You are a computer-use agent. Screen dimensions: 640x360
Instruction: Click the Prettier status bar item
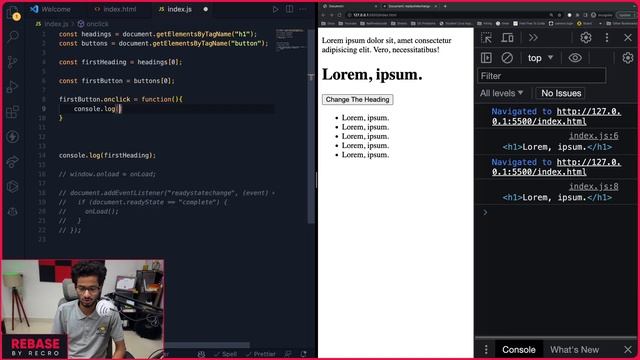click(261, 354)
